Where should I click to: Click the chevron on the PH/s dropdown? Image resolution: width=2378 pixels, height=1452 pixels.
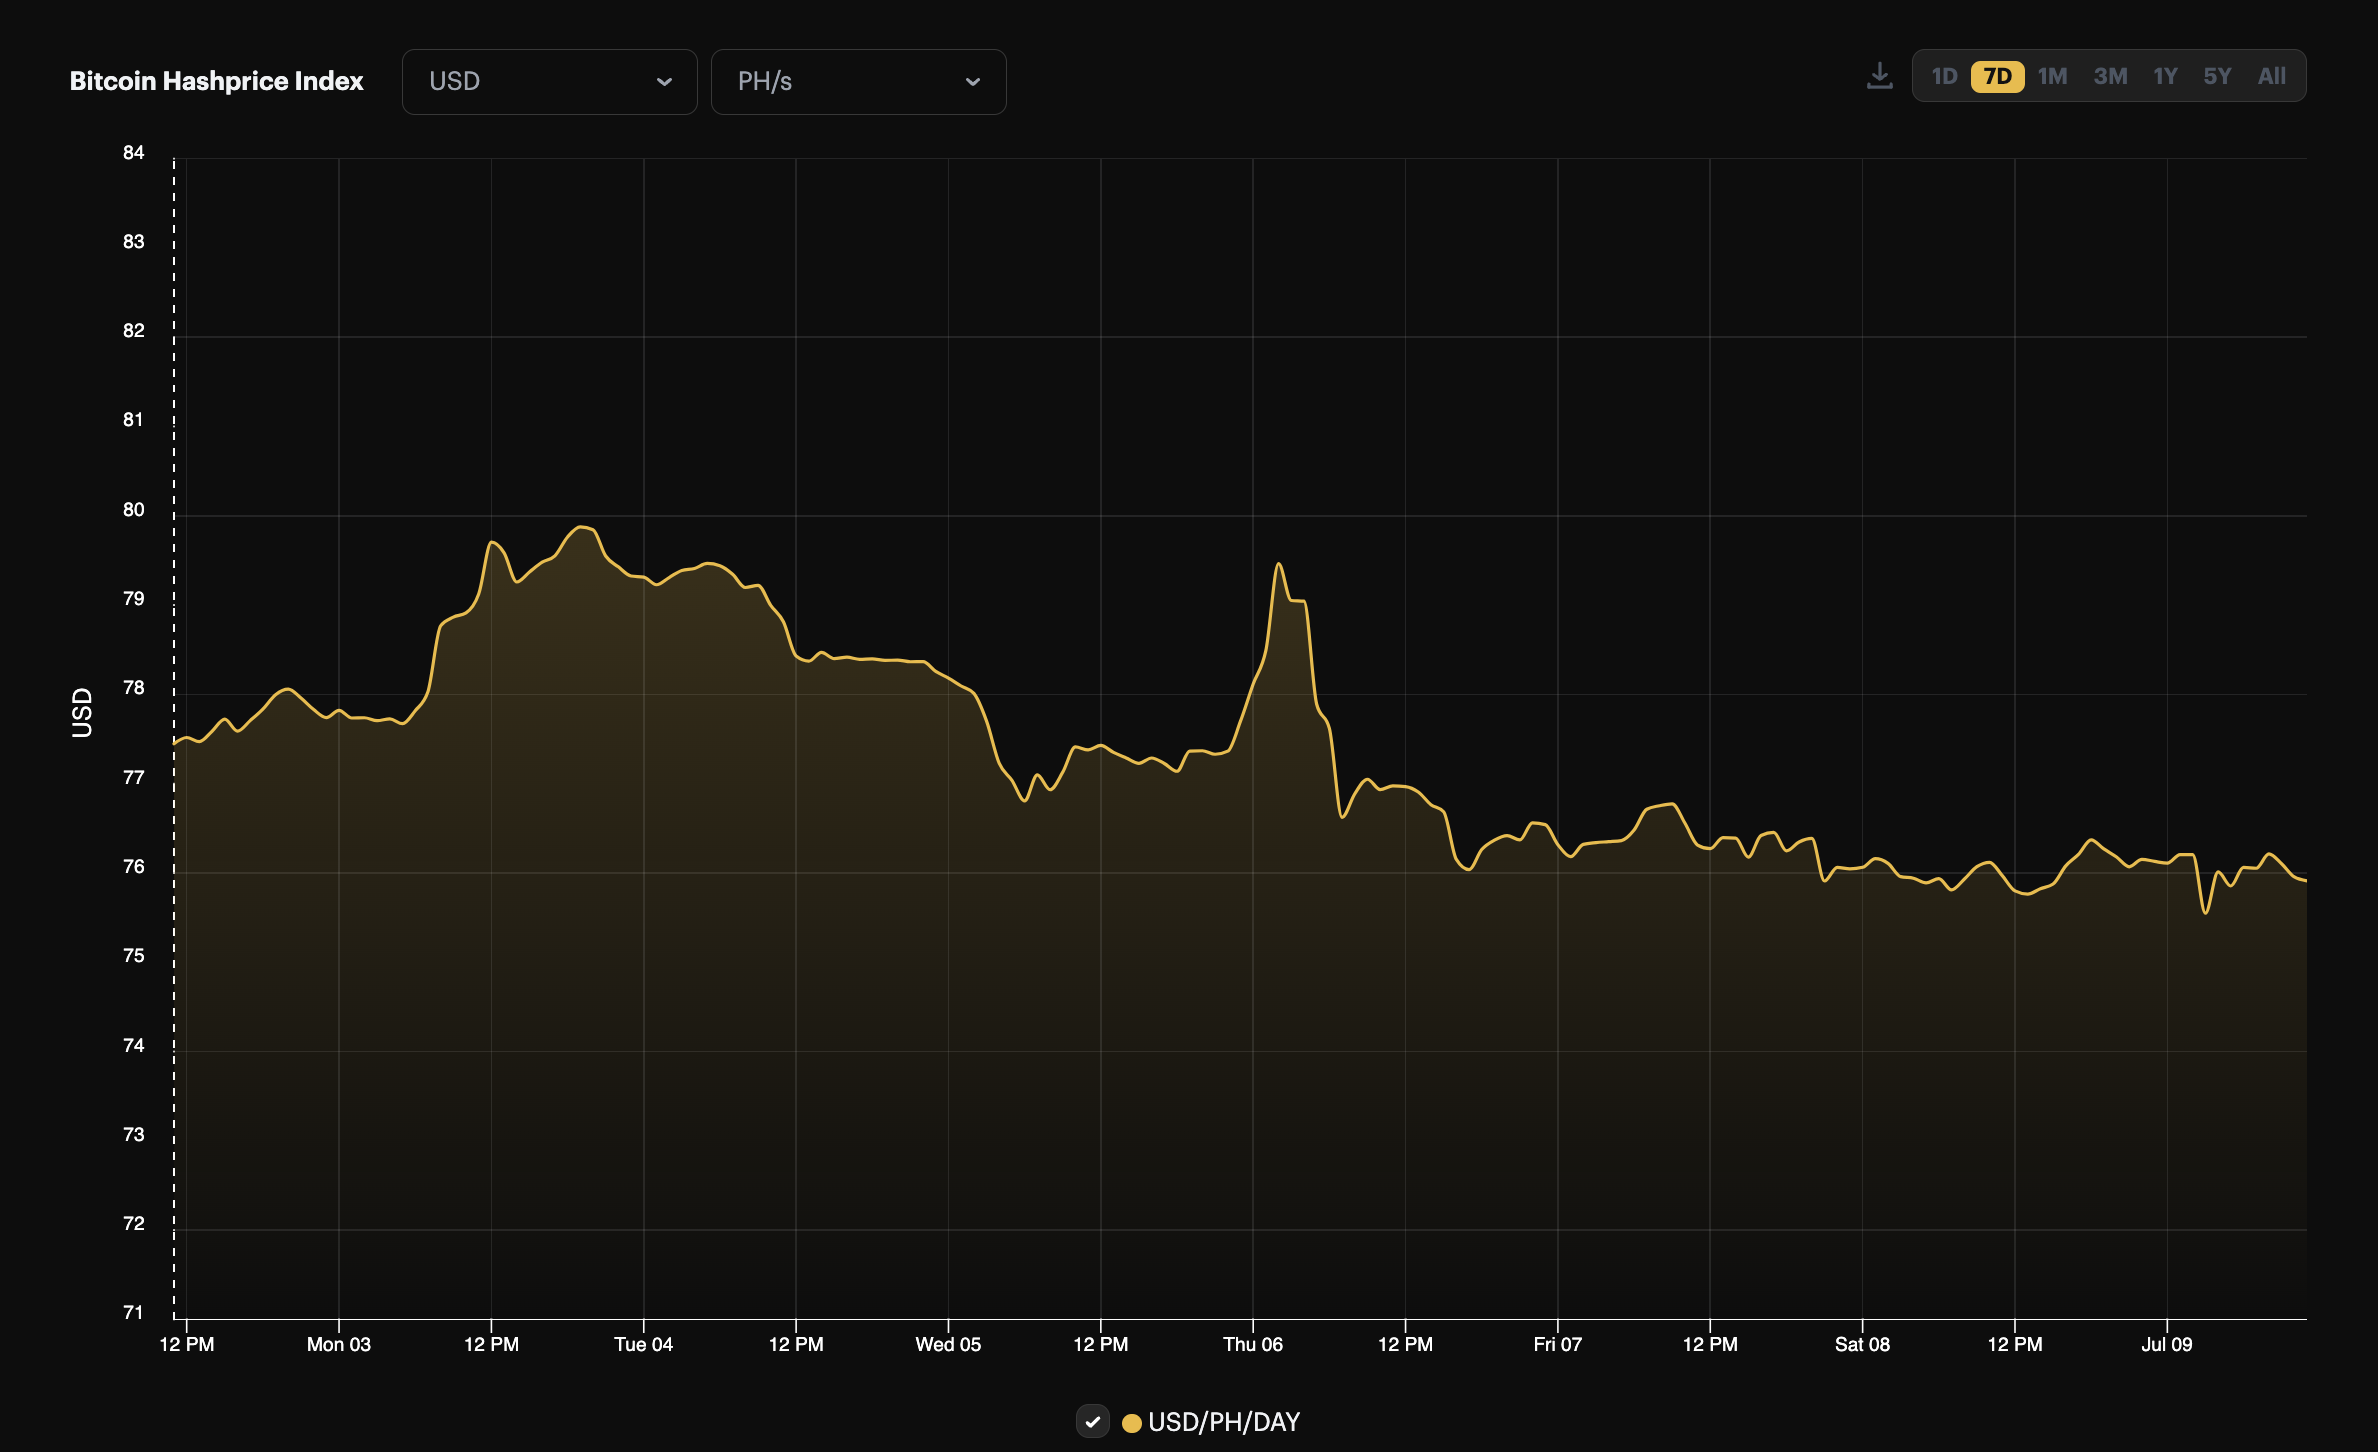coord(973,82)
